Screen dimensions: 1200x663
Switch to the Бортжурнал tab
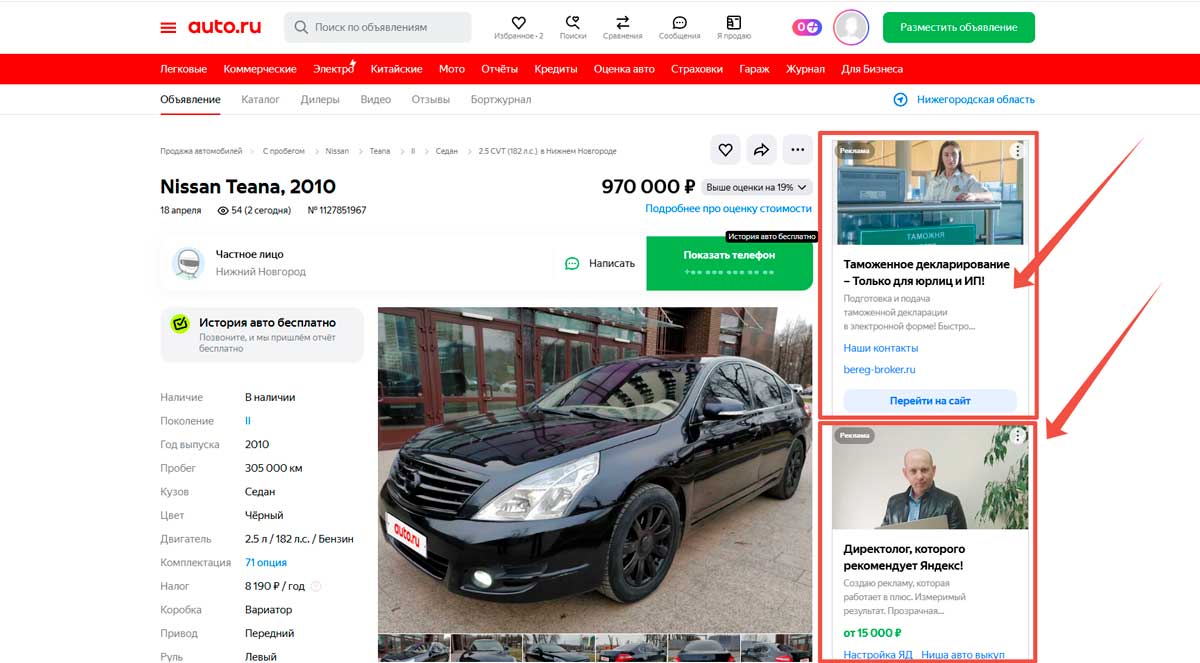pyautogui.click(x=501, y=100)
